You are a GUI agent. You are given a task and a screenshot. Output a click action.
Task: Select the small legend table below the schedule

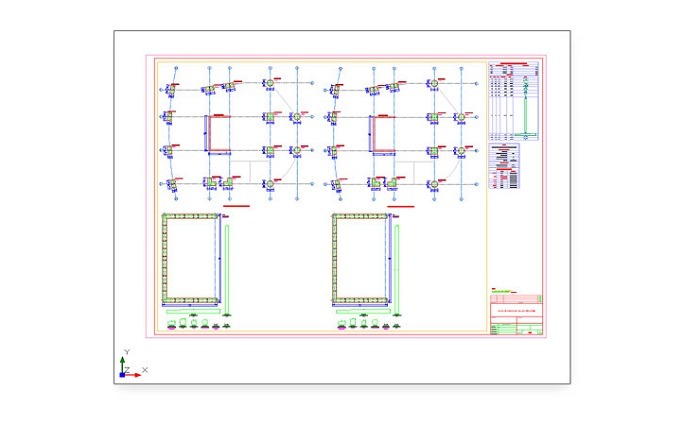pos(504,166)
